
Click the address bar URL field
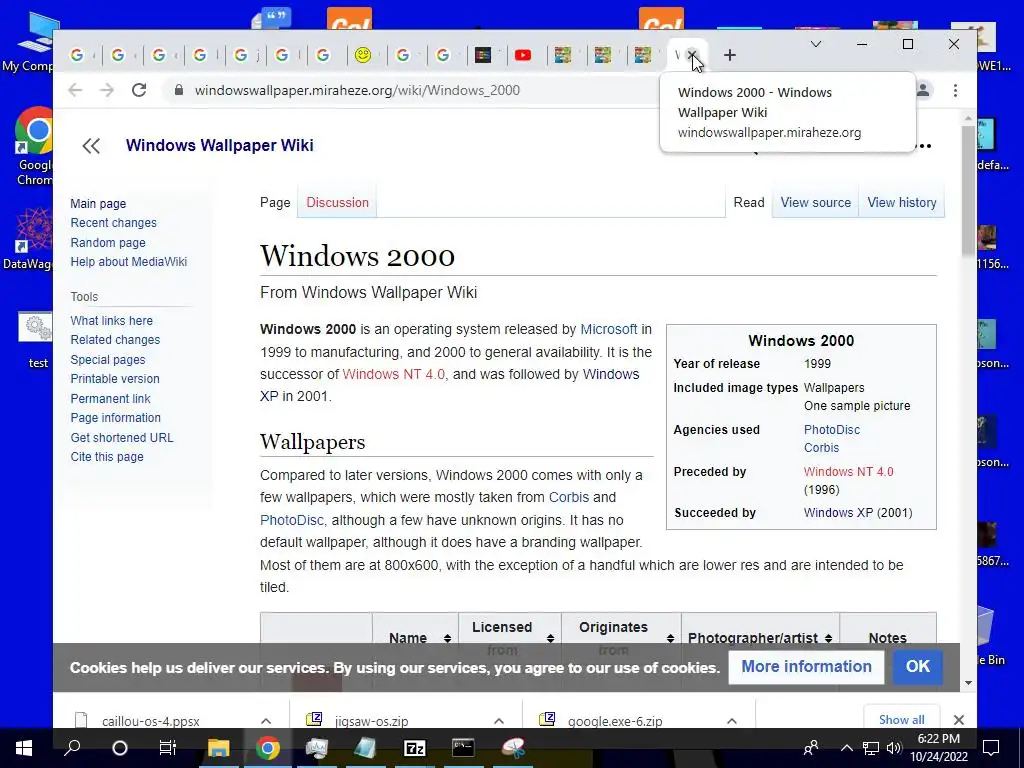(x=357, y=90)
